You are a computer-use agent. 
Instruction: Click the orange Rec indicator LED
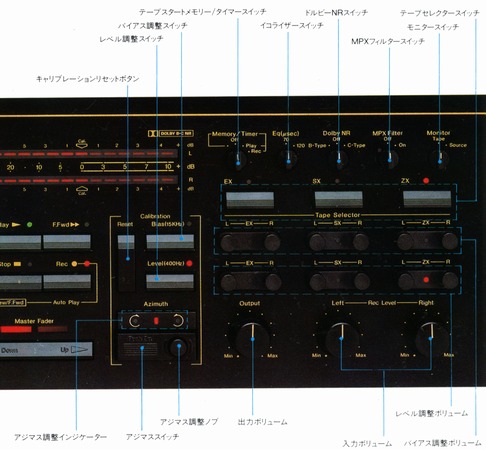(74, 264)
